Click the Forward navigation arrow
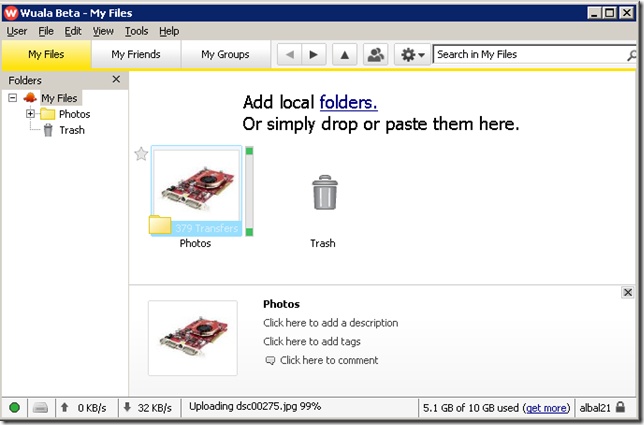 click(x=314, y=55)
